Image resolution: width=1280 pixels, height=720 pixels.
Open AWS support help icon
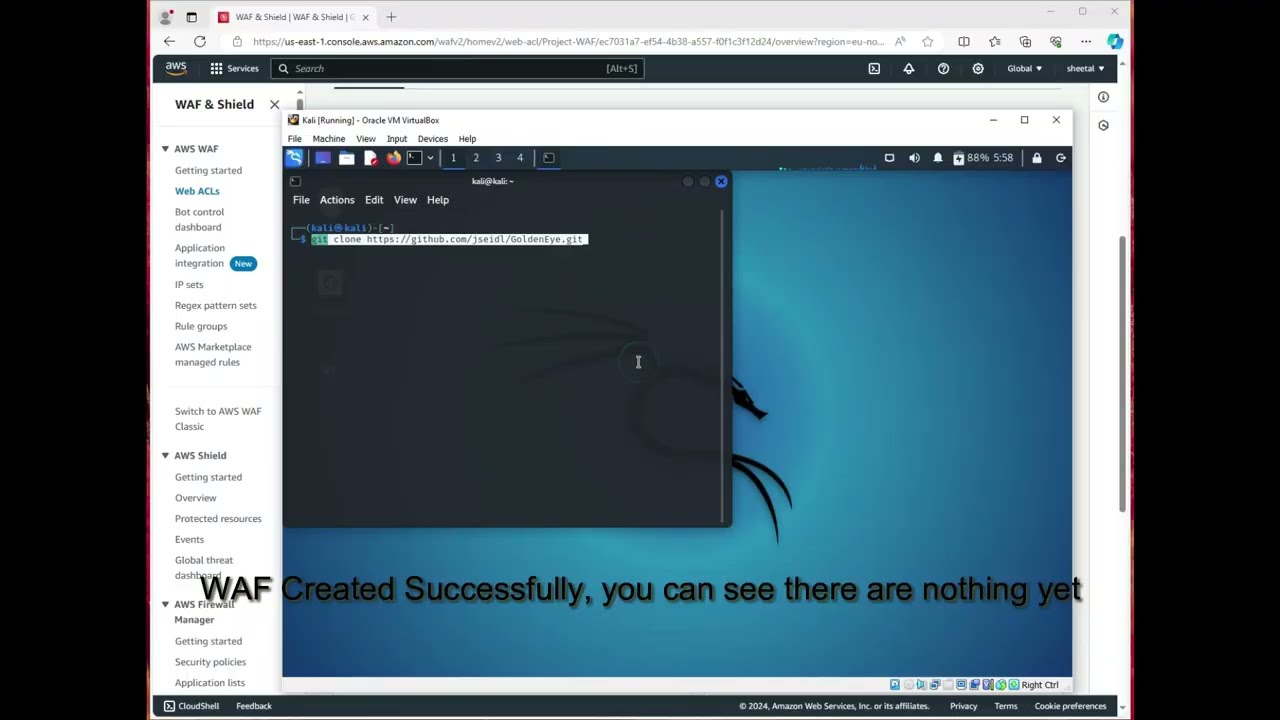coord(943,68)
